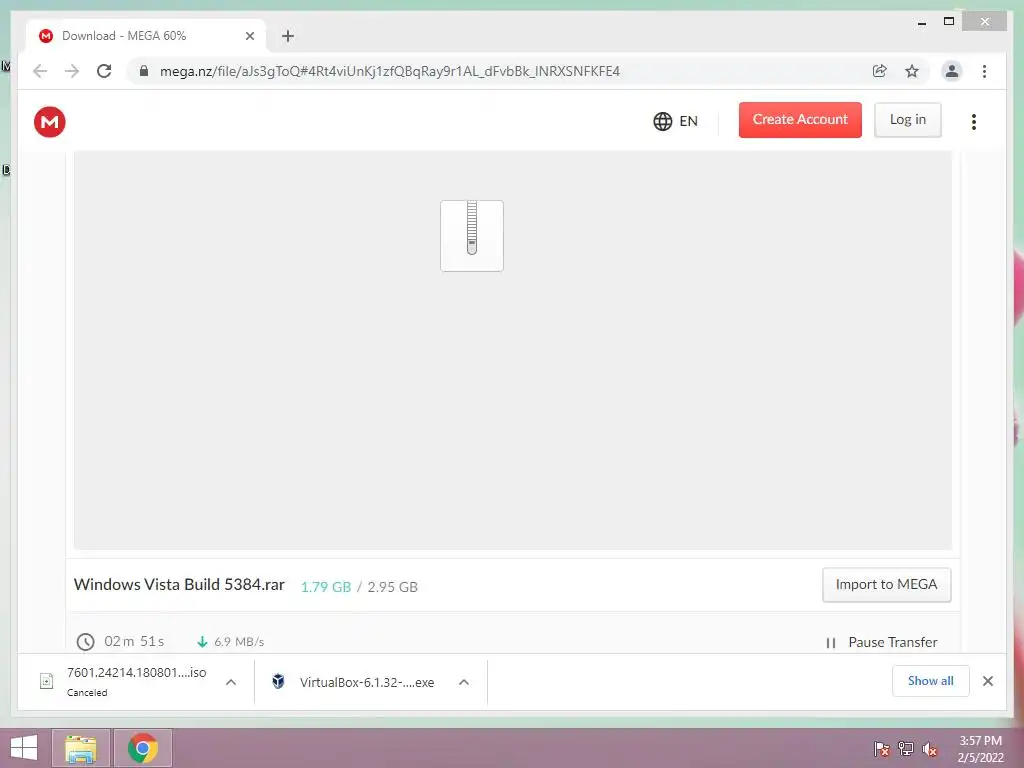Viewport: 1024px width, 768px height.
Task: Click the VirtualBox download file icon
Action: click(278, 682)
